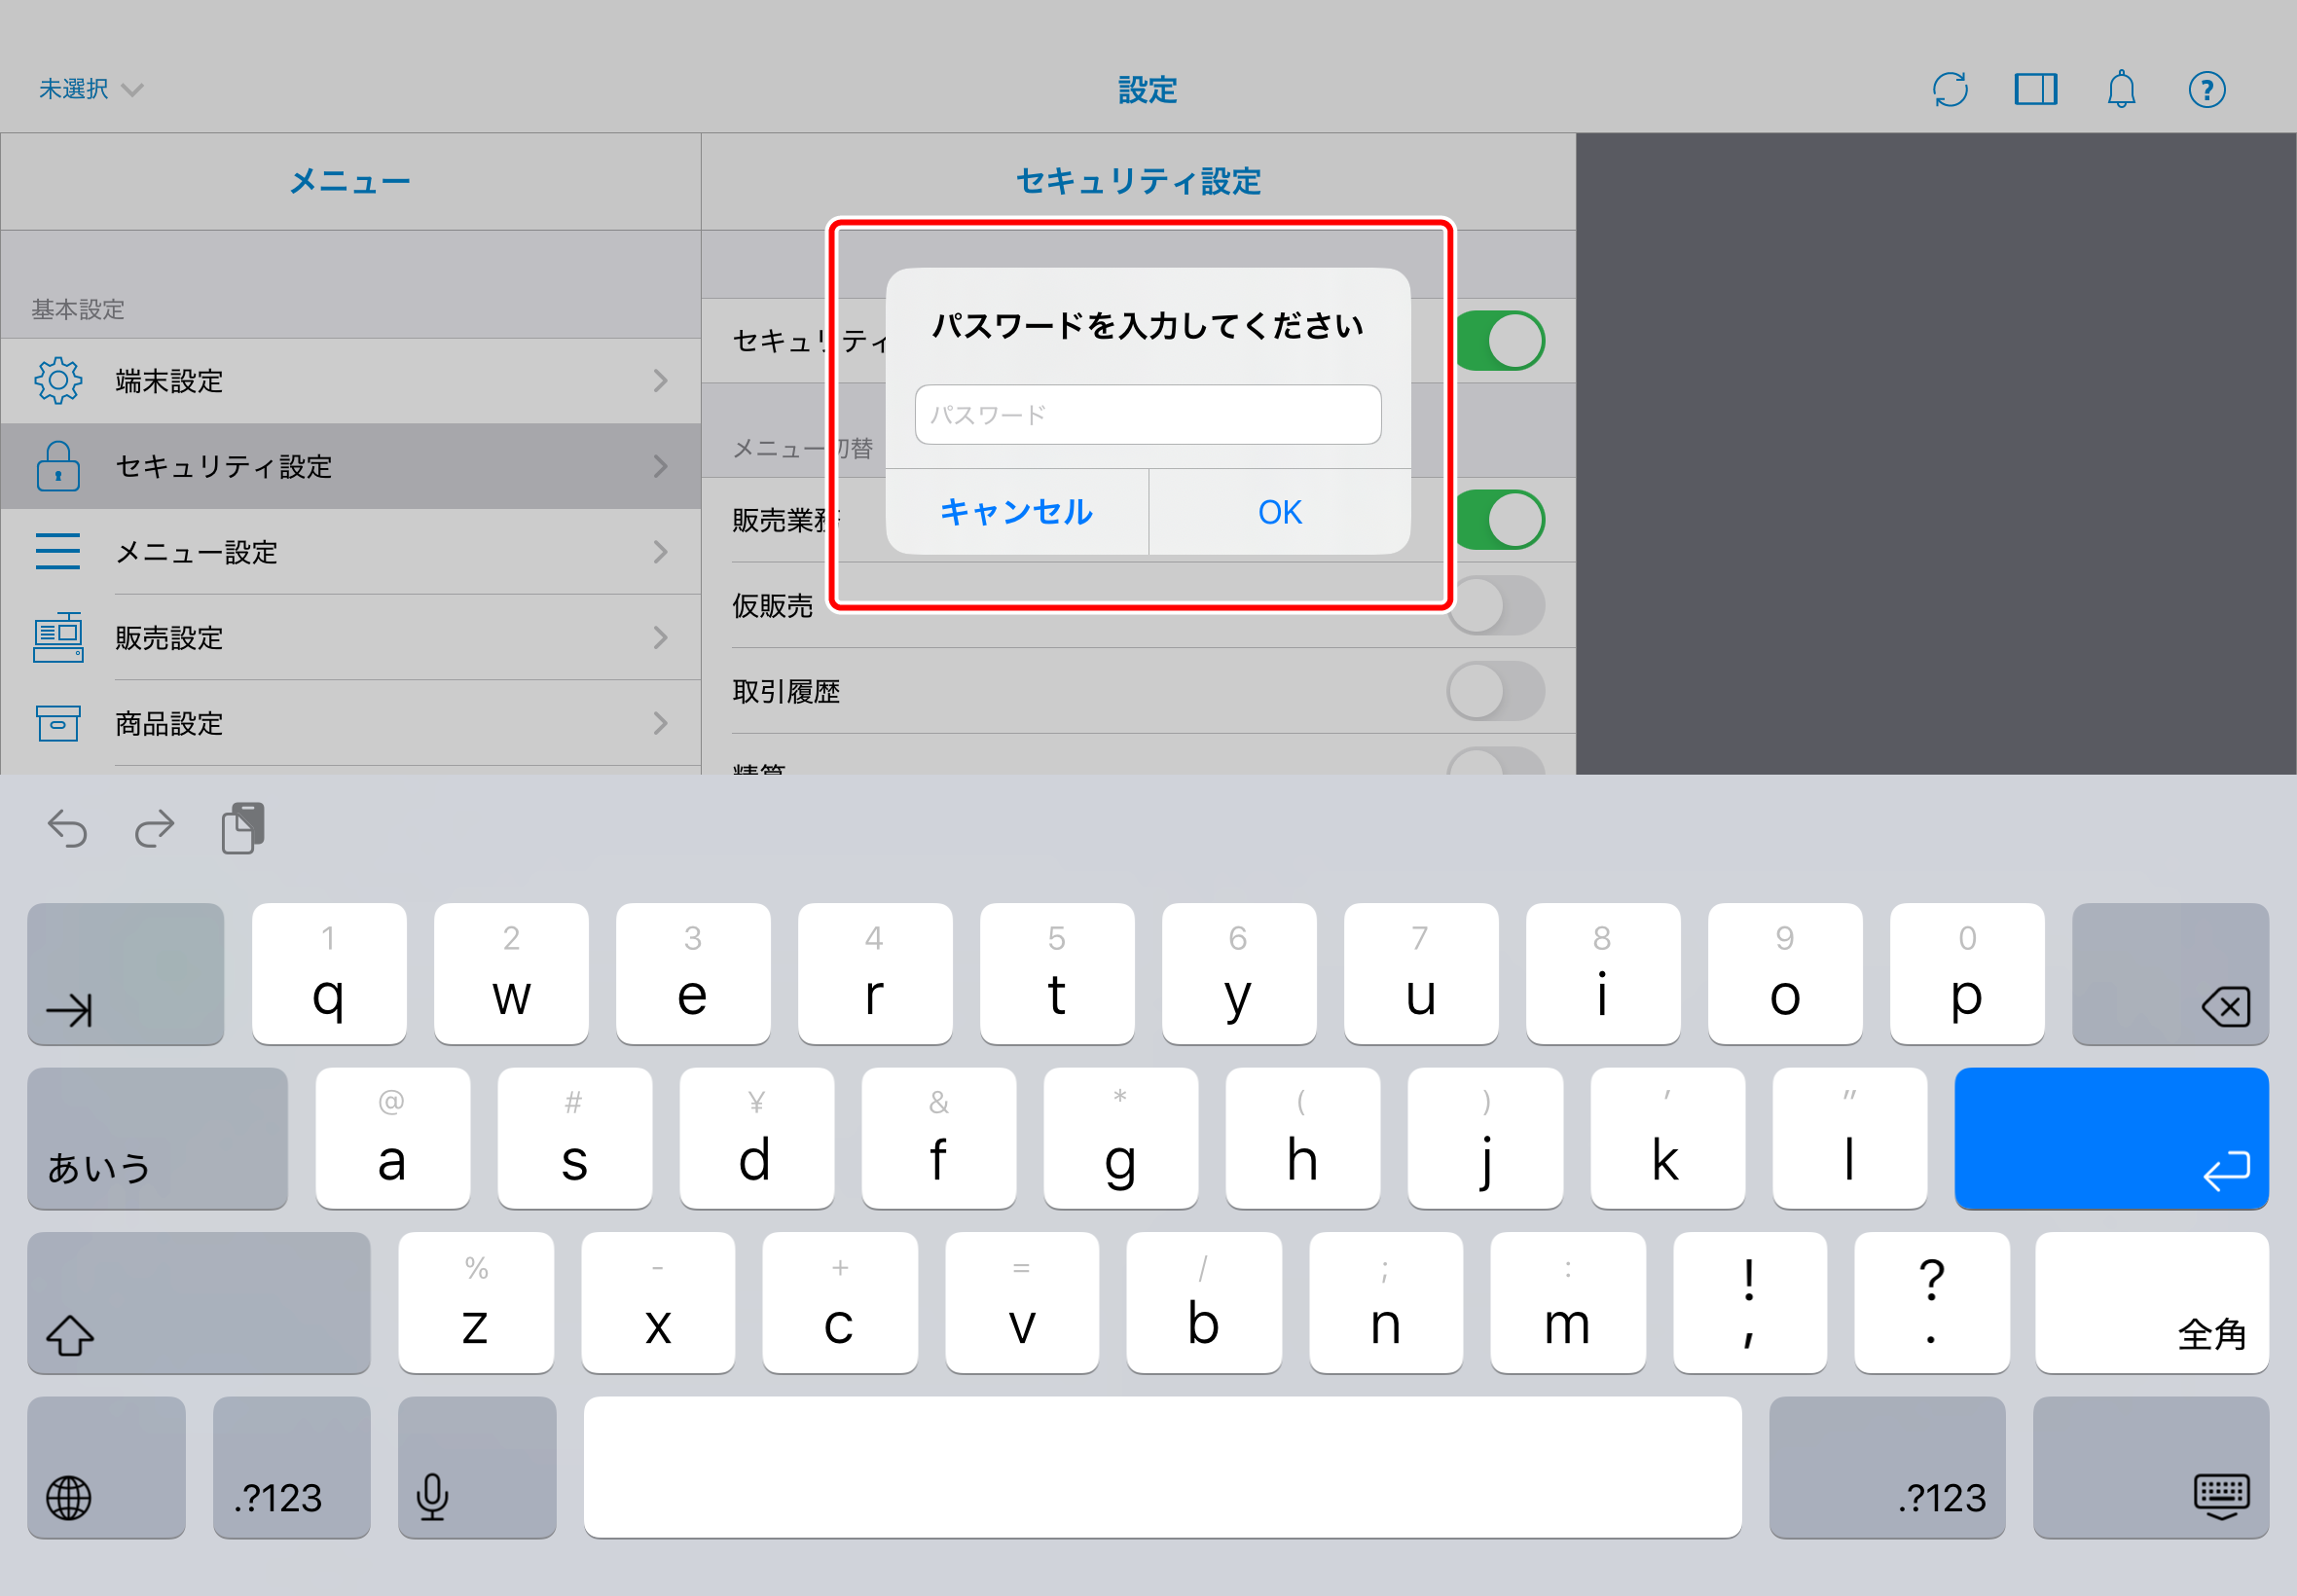Open the 未選択 dropdown
Screen dimensions: 2297x1596
click(91, 90)
